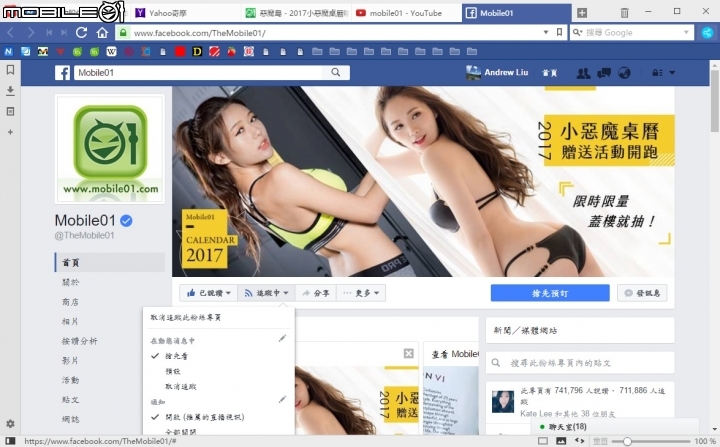Edit news feed preferences with the upper pencil icon
Screen dimensions: 720x447
[x=282, y=339]
